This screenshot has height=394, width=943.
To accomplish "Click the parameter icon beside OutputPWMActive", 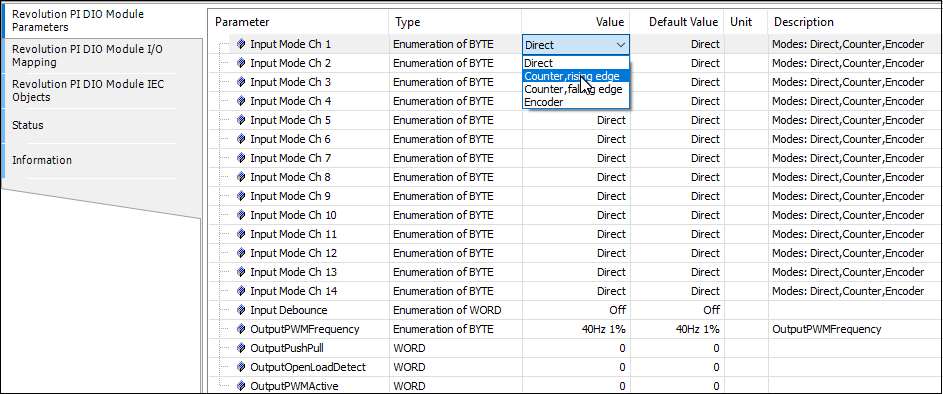I will tap(241, 386).
